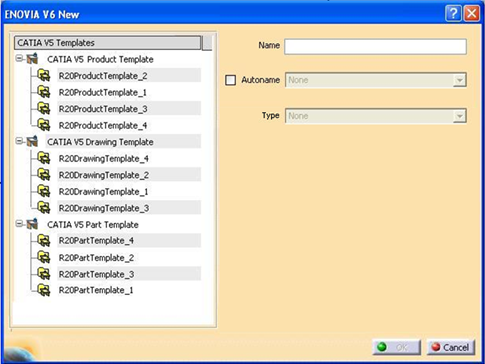Click the icon beside R20DrawingTemplate_4
Viewport: 485px width, 364px height.
click(44, 158)
